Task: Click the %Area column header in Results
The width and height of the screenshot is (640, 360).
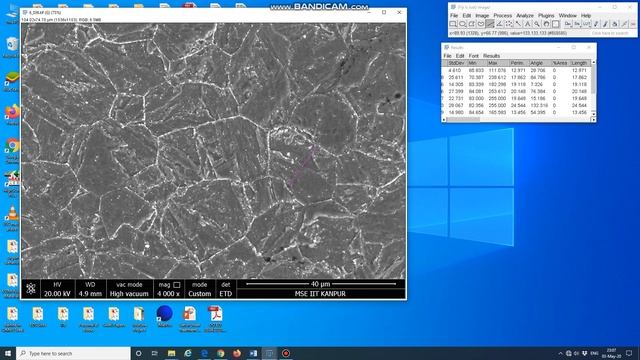Action: (x=559, y=63)
